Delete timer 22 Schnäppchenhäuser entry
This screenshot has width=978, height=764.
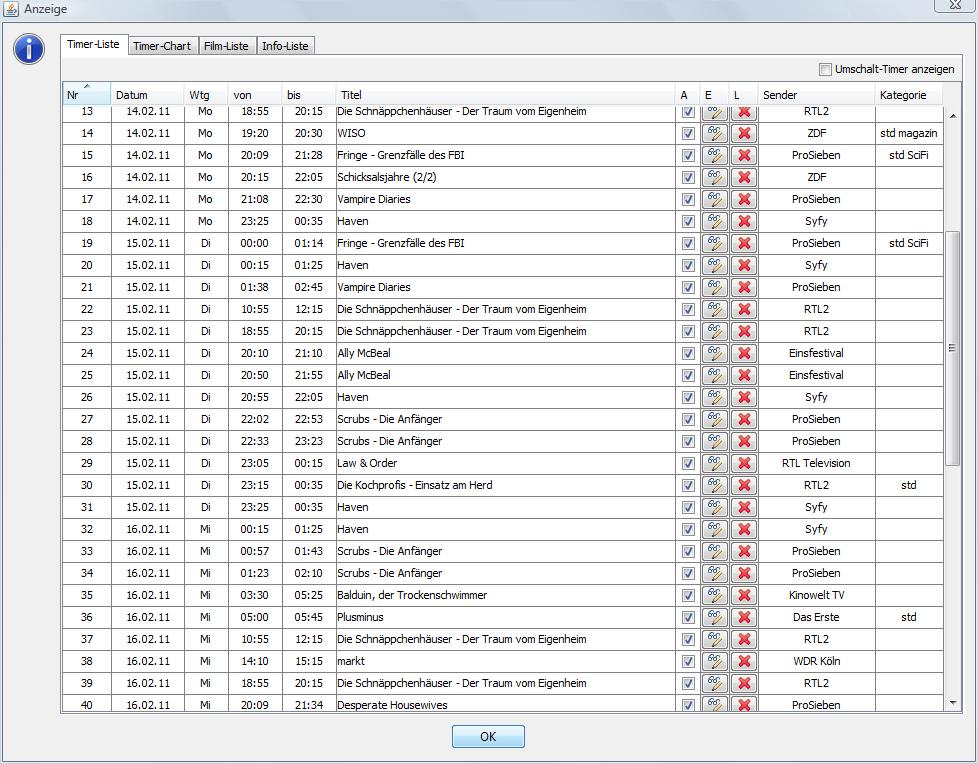743,309
